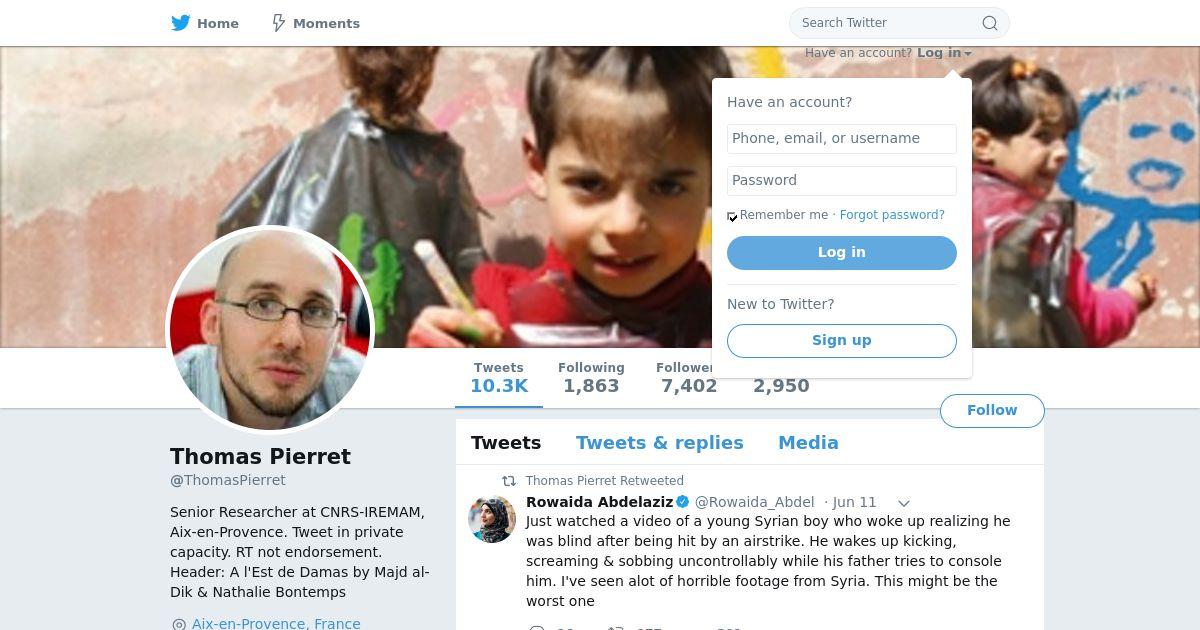Screen dimensions: 1200x630
Task: Focus the Phone, email, or username field
Action: click(x=842, y=139)
